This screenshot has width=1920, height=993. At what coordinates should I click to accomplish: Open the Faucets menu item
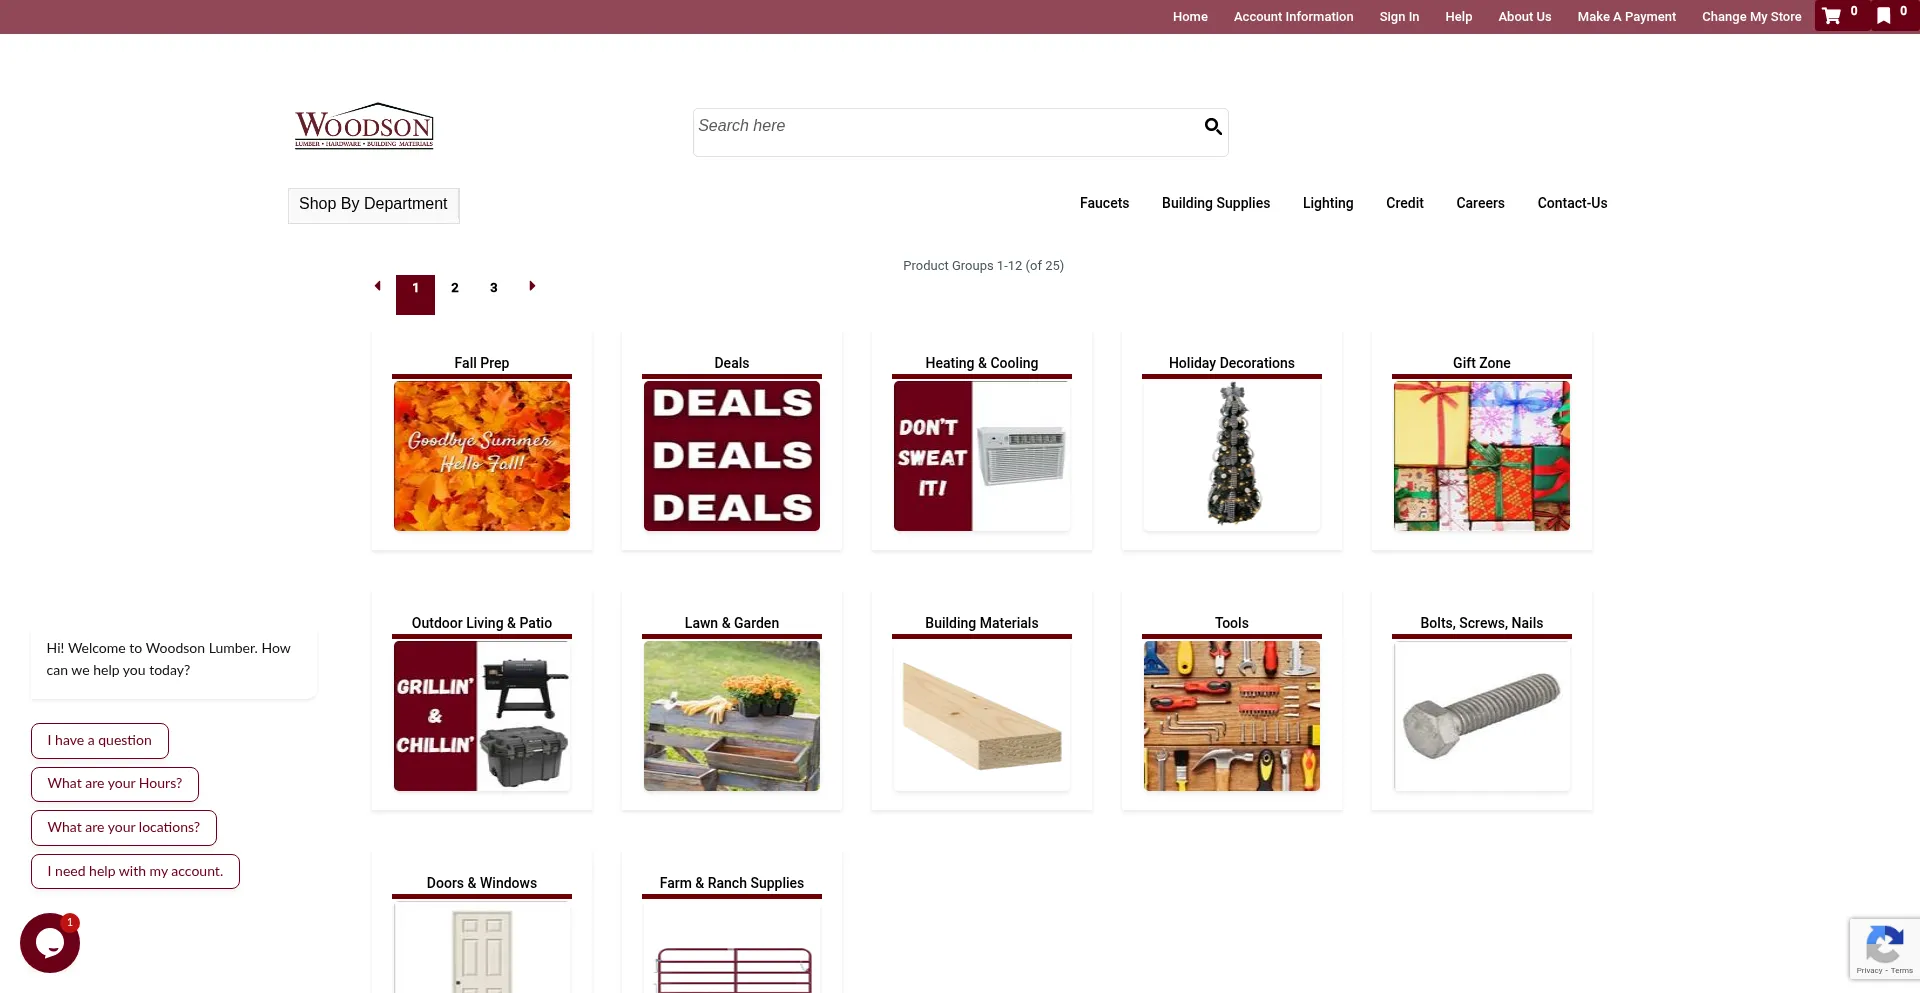(x=1104, y=203)
